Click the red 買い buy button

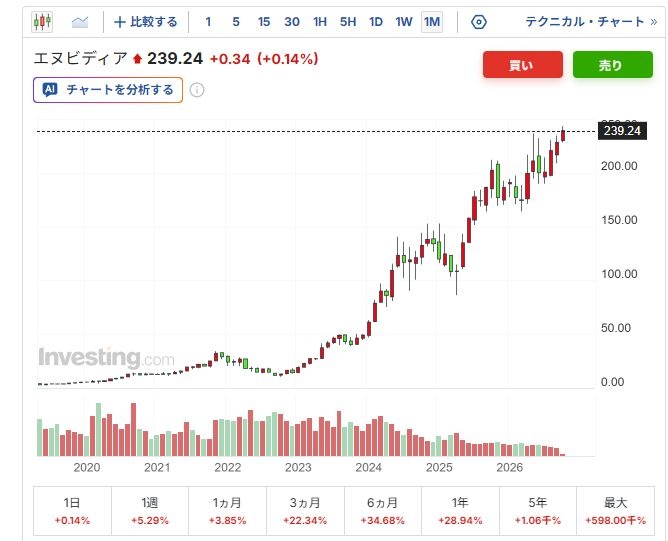point(523,65)
